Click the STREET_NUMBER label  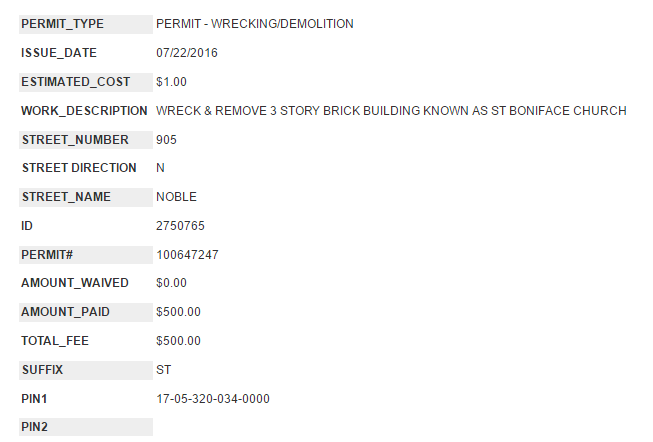(75, 139)
